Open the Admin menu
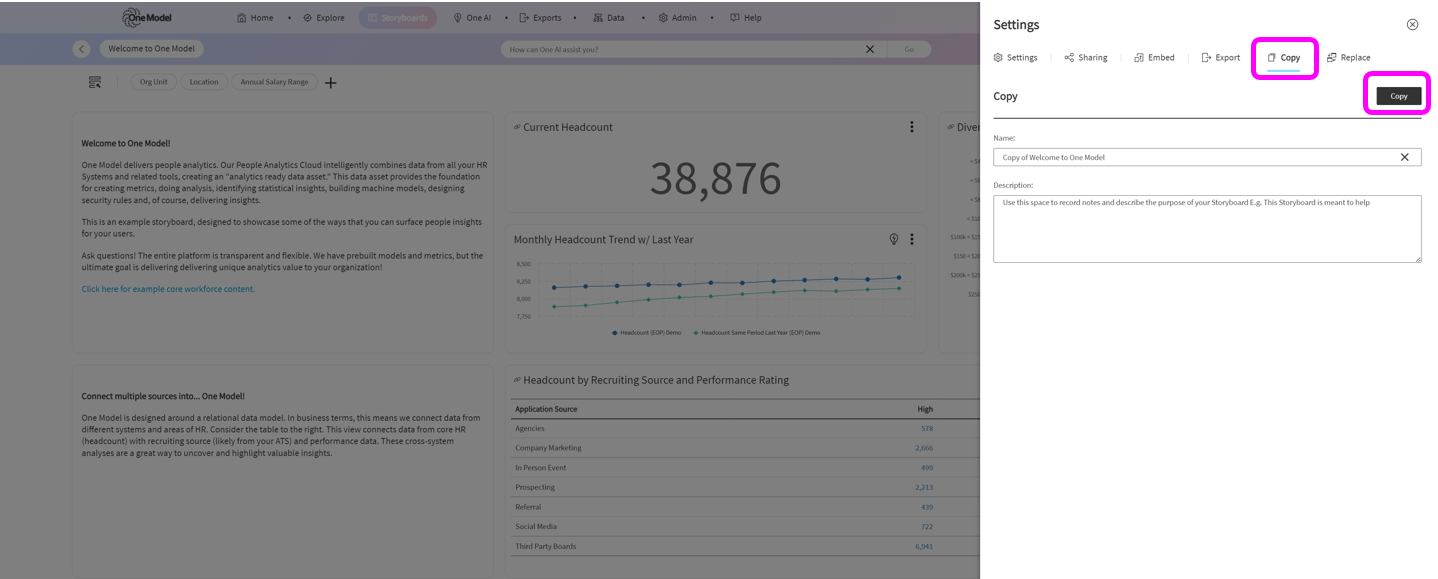1438x579 pixels. (677, 18)
